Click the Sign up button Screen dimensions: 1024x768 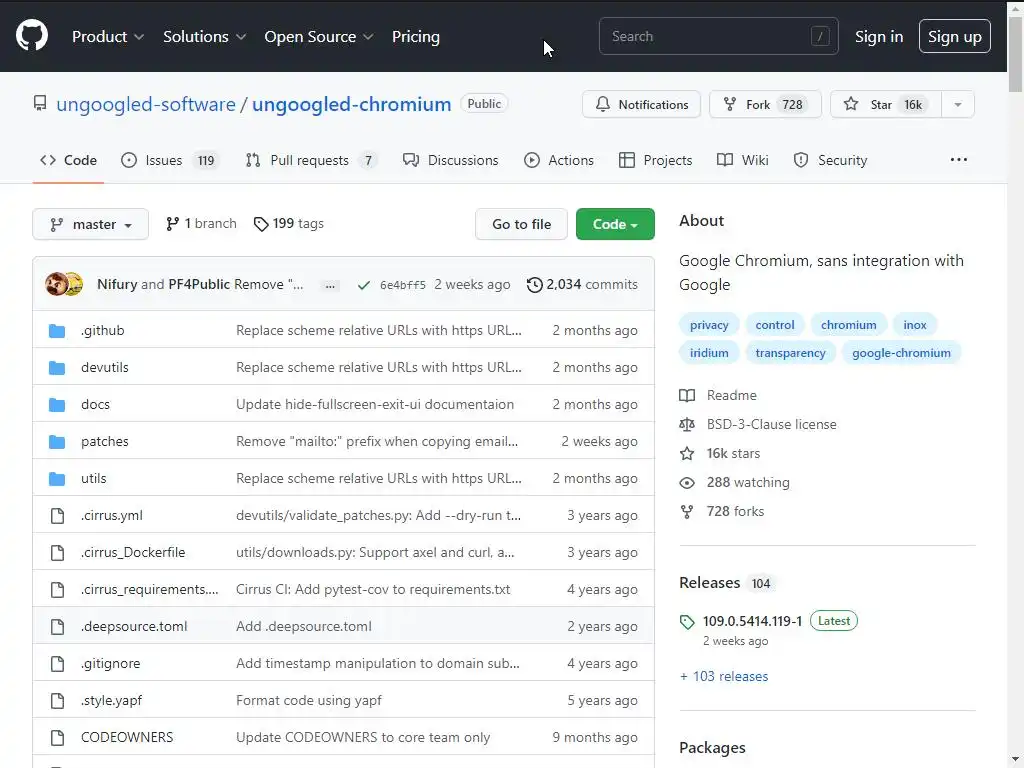point(954,36)
